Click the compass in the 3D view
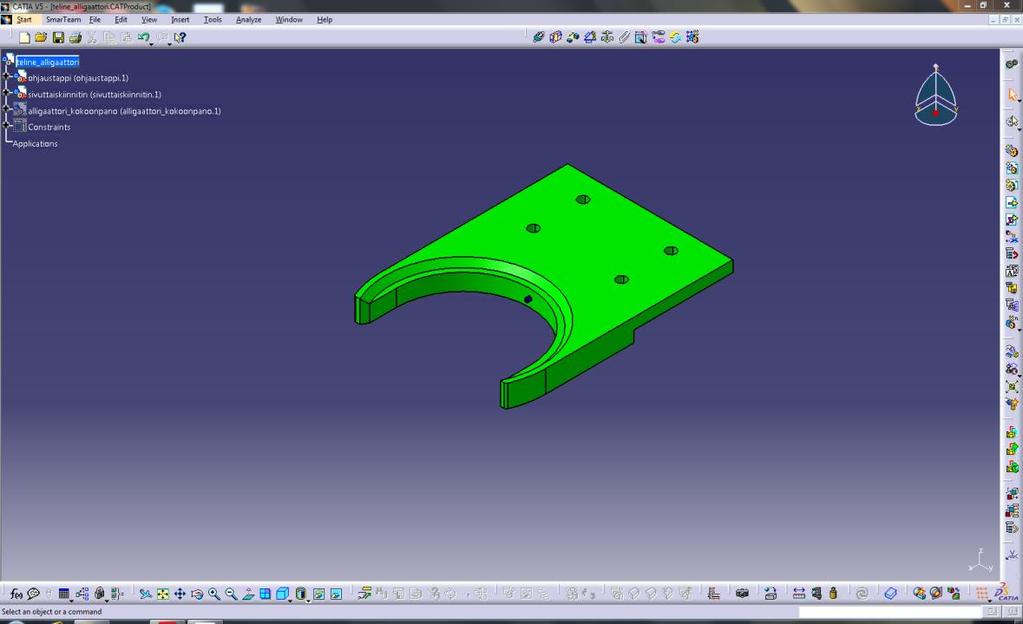1023x624 pixels. pyautogui.click(x=936, y=95)
